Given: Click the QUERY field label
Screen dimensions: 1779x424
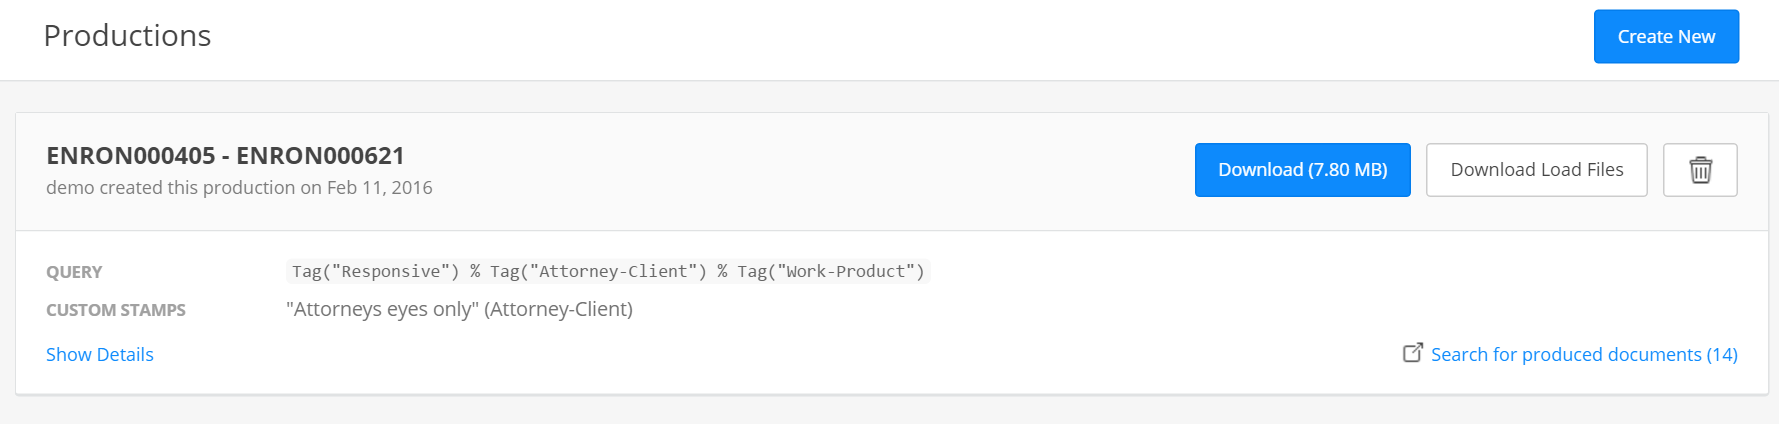Looking at the screenshot, I should [x=74, y=272].
